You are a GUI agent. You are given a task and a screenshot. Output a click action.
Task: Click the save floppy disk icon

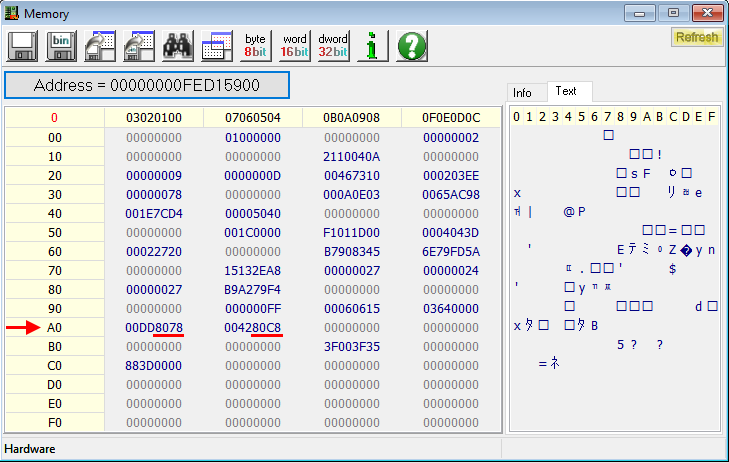click(x=22, y=45)
